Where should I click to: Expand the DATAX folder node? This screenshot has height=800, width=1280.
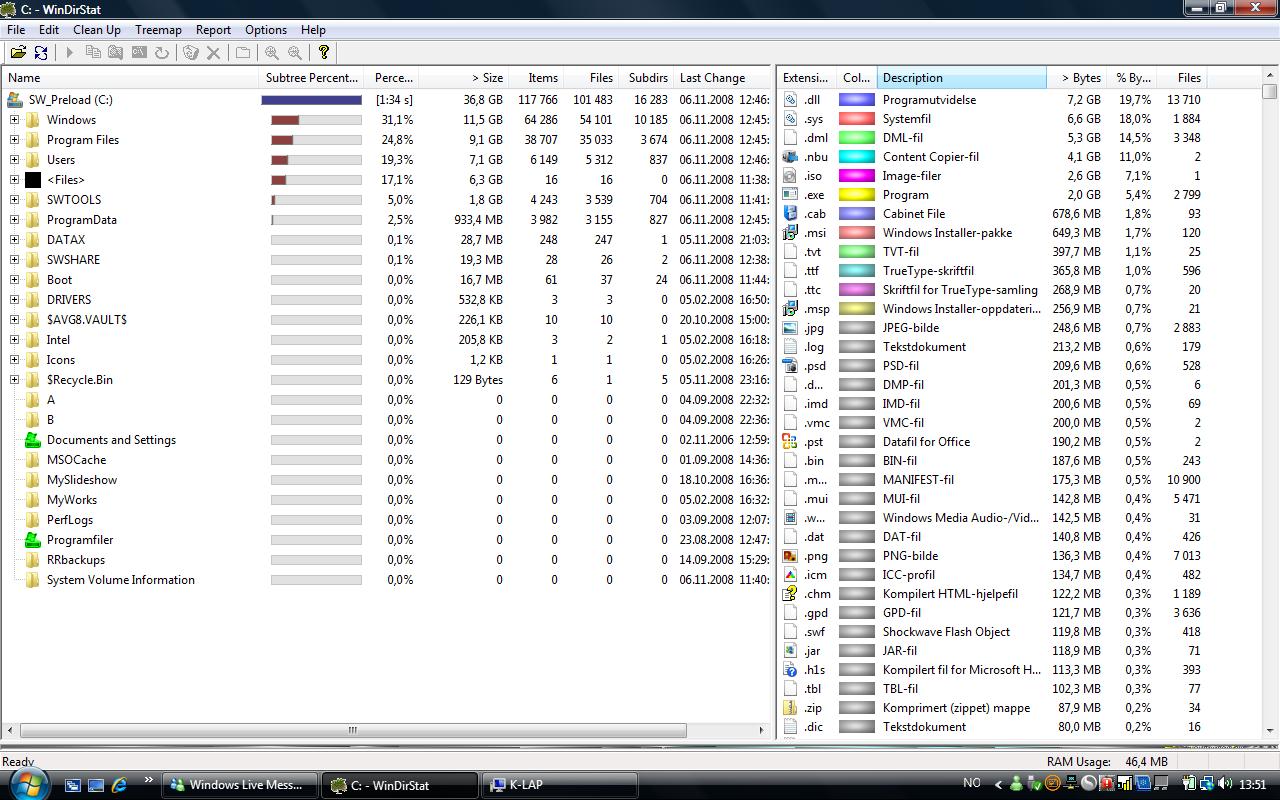click(14, 240)
